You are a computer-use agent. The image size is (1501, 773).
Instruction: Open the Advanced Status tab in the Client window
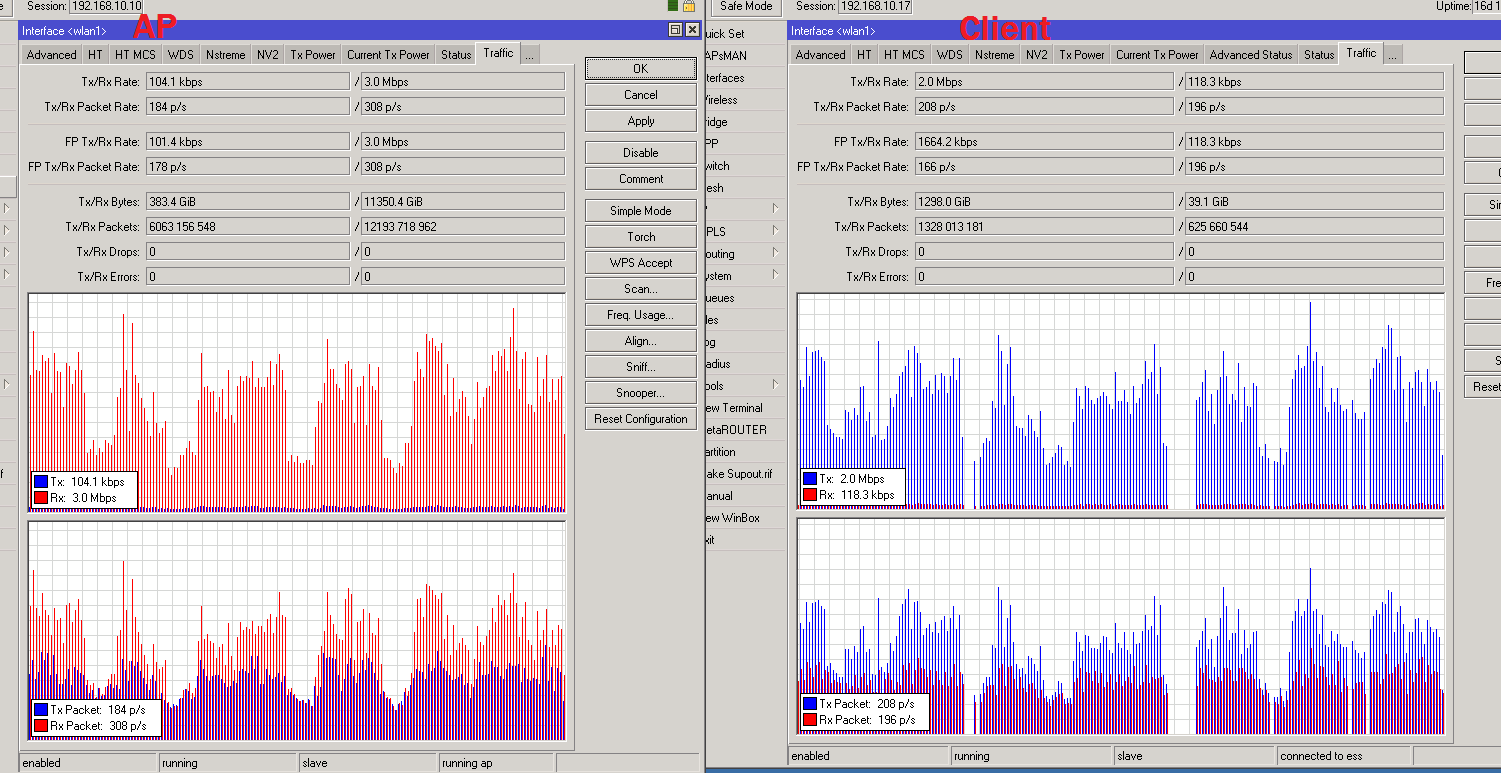tap(1250, 55)
